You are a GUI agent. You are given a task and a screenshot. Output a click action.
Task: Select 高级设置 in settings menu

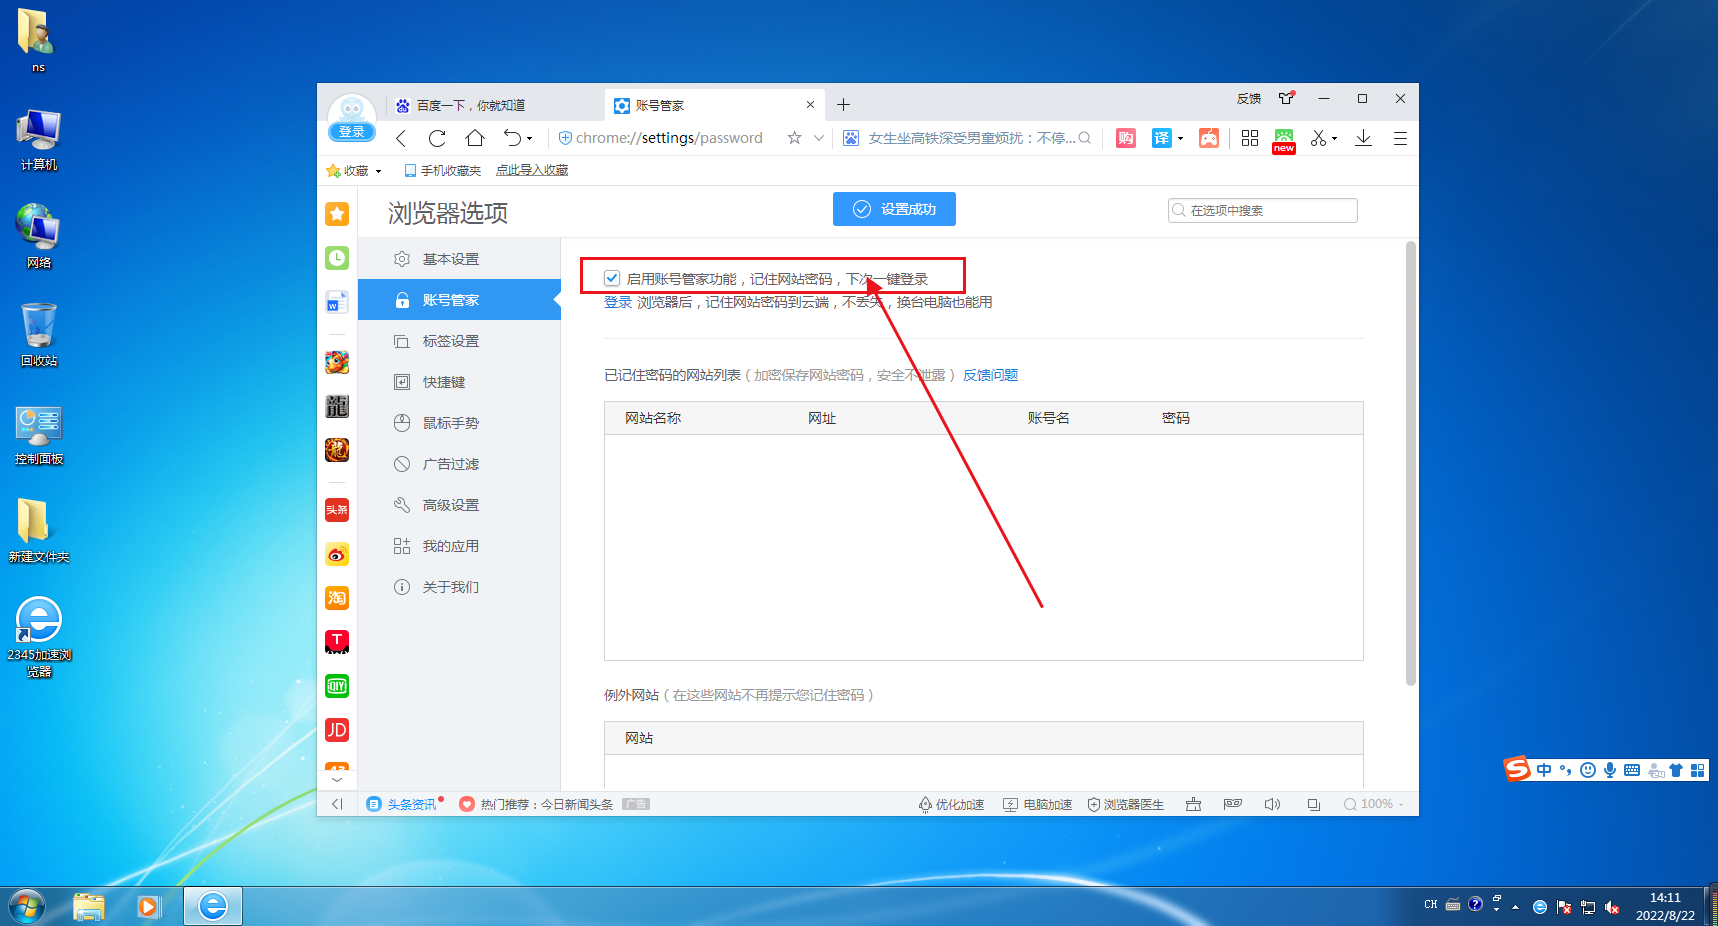click(x=459, y=505)
